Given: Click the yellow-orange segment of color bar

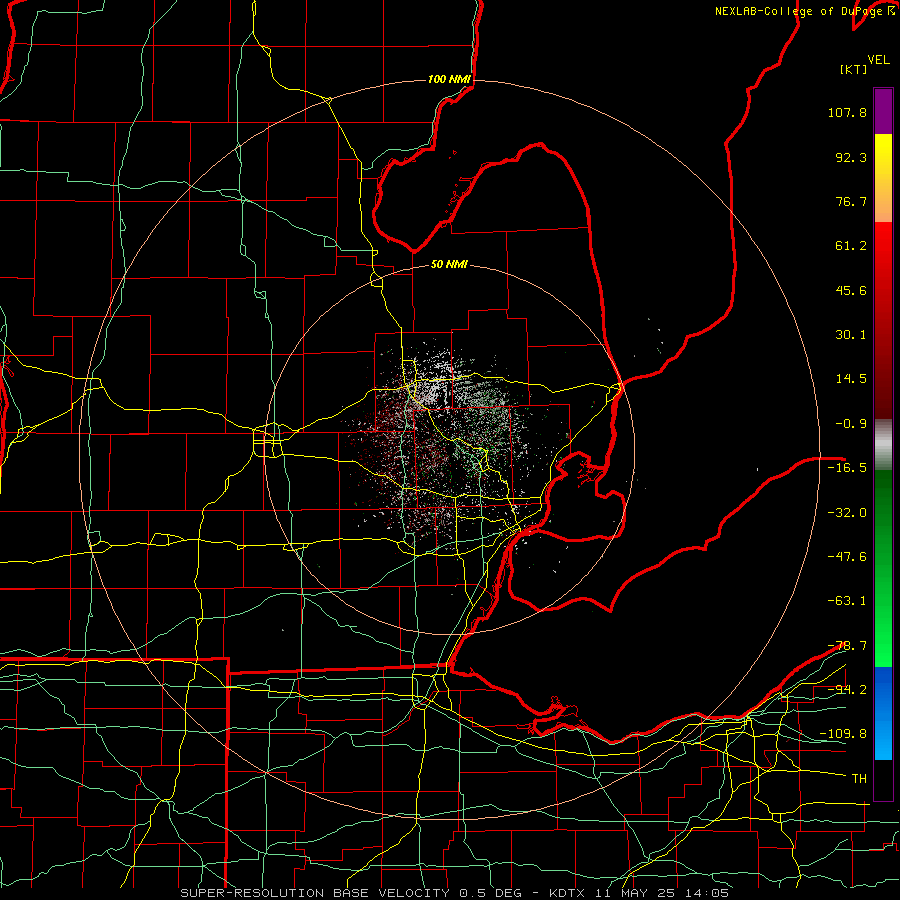Looking at the screenshot, I should (x=883, y=178).
